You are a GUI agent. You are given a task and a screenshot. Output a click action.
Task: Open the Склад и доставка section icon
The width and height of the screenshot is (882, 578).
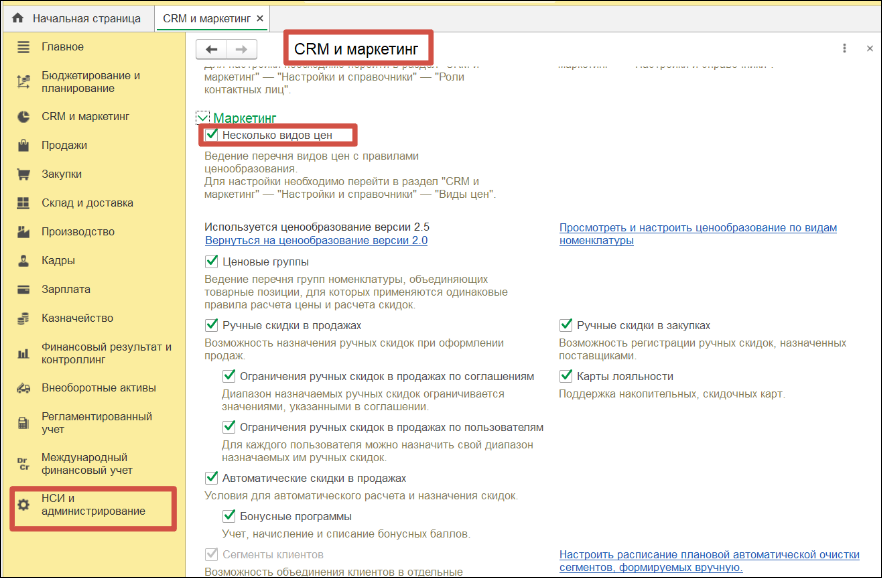coord(24,200)
